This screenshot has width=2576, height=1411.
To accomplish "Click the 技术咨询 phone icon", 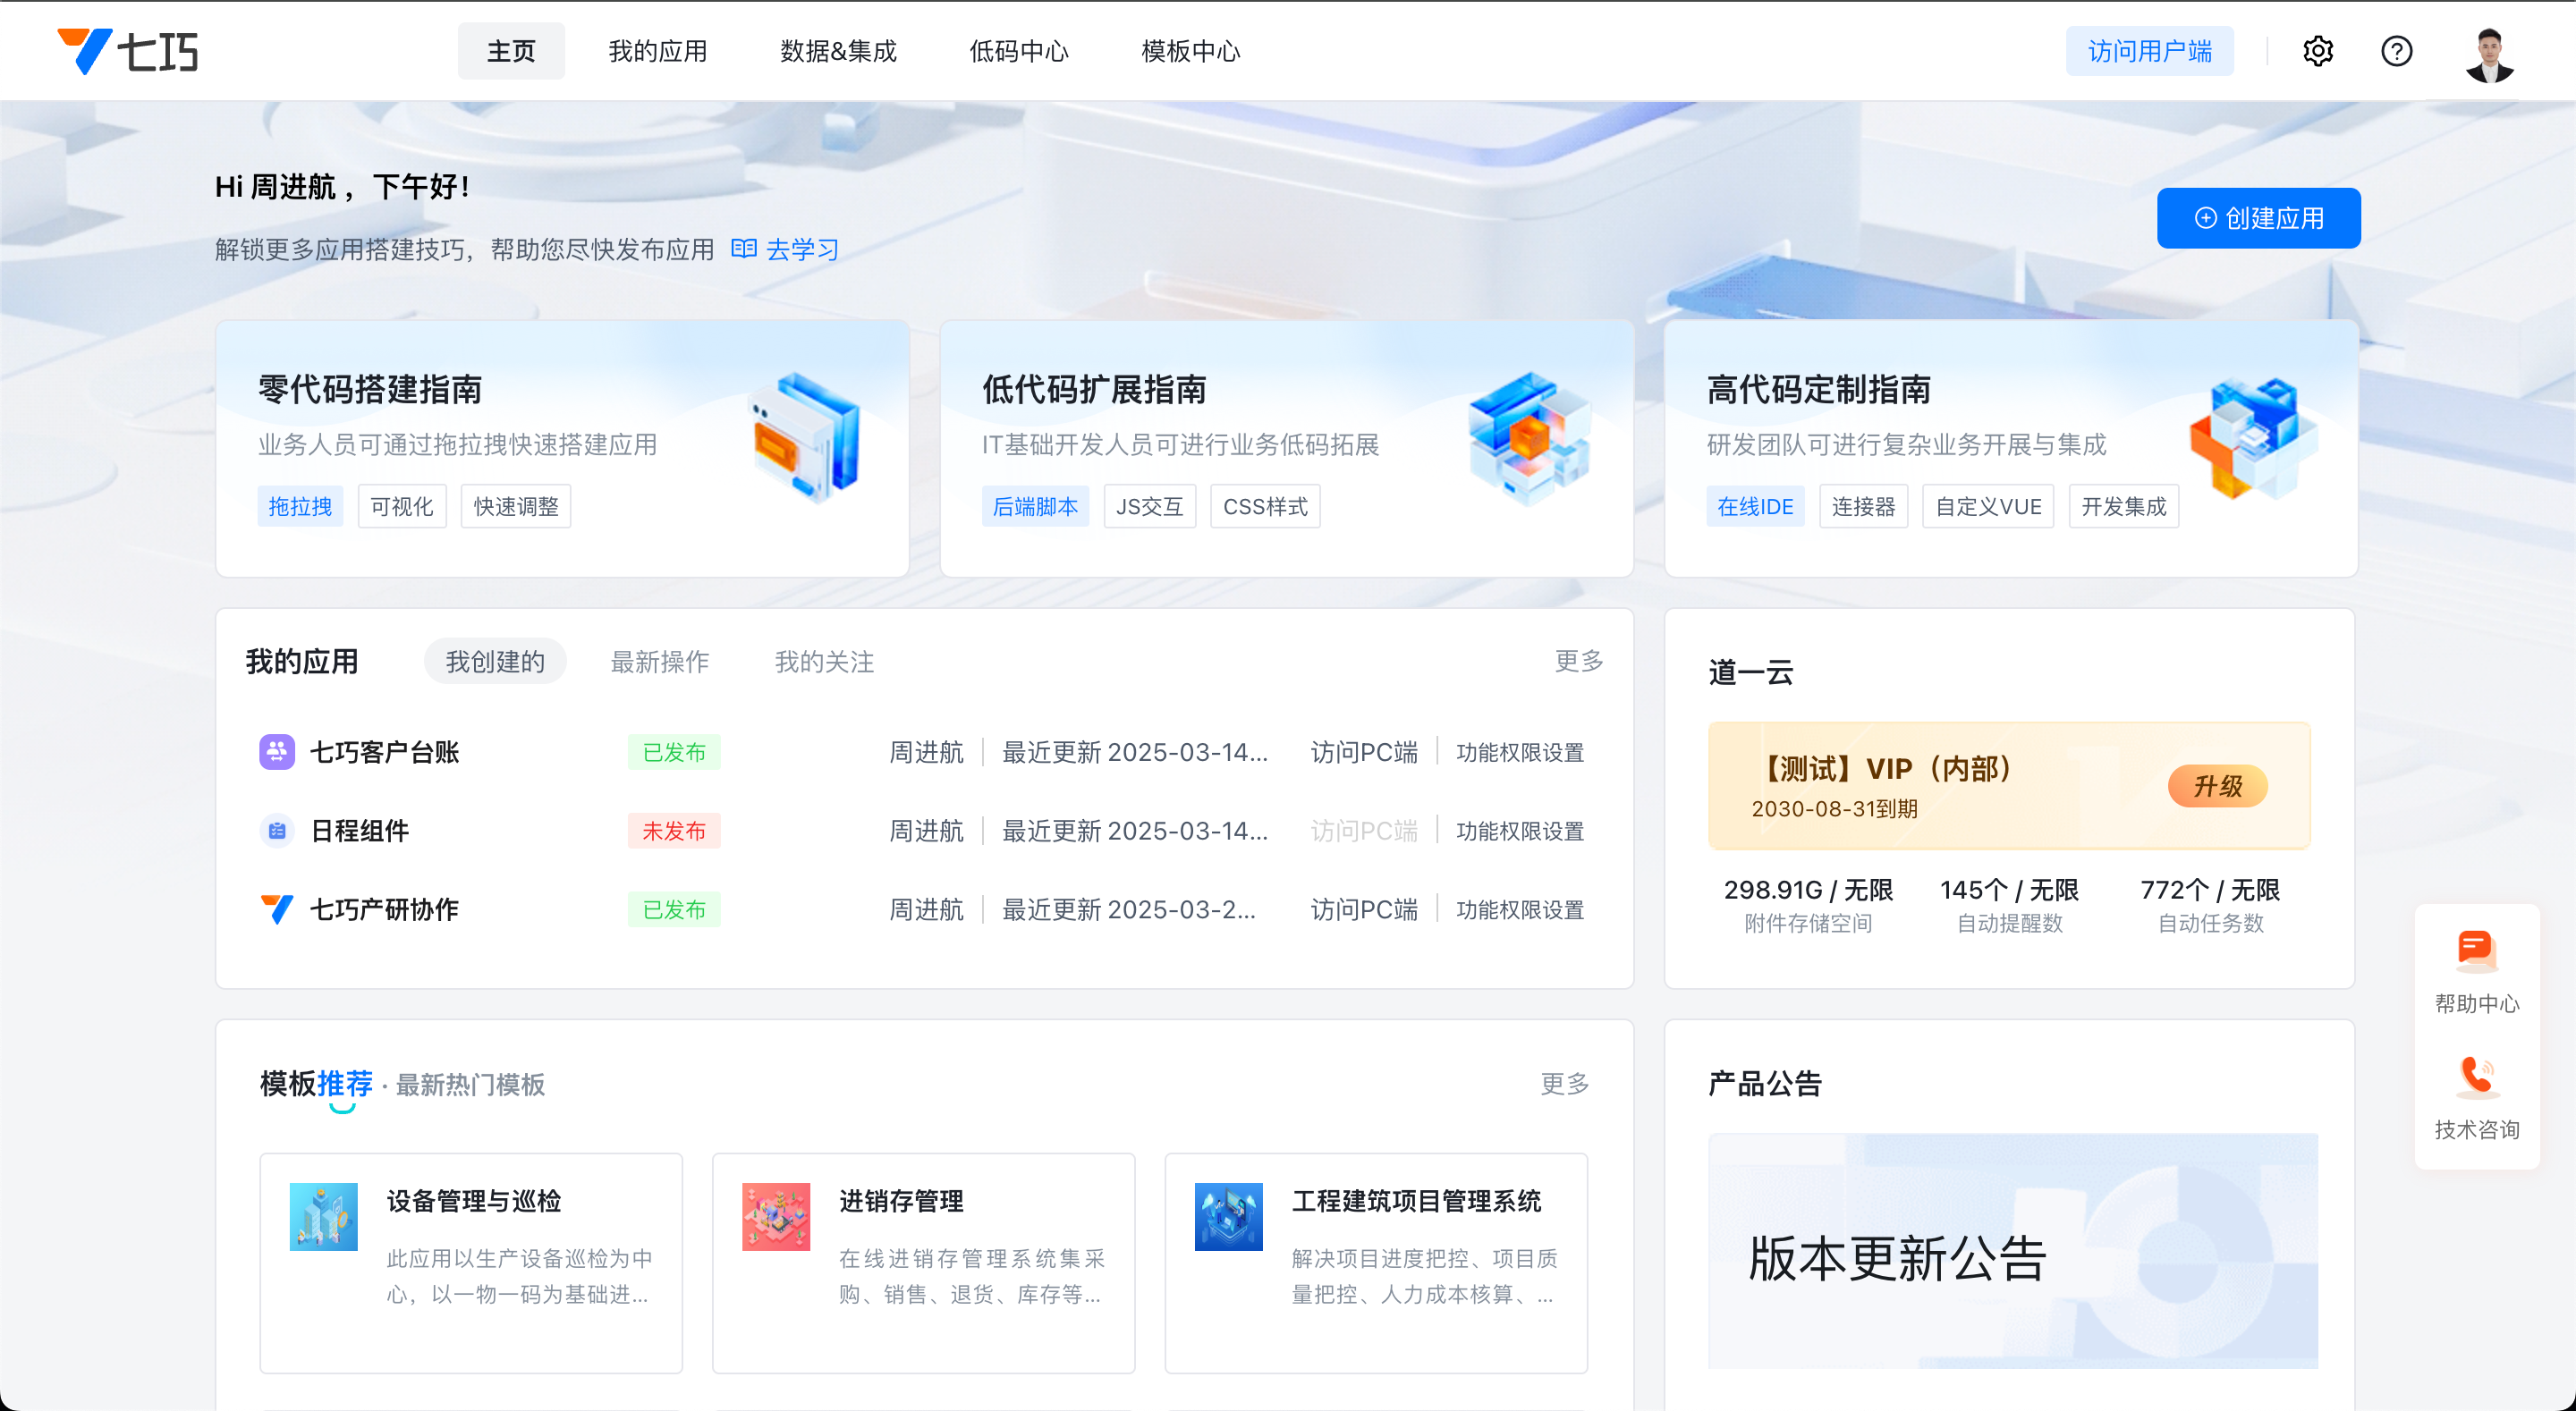I will coord(2476,1078).
